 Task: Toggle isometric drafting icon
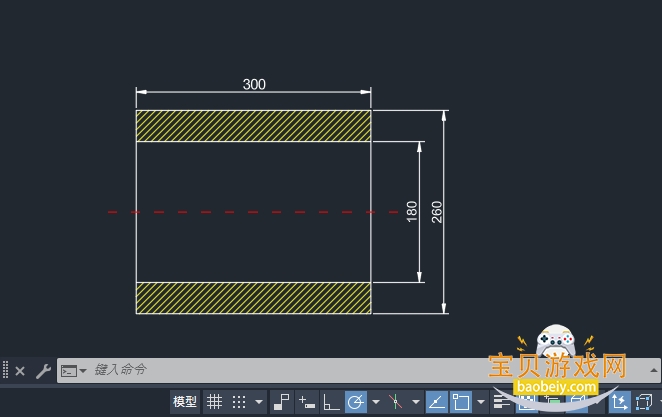pyautogui.click(x=396, y=402)
